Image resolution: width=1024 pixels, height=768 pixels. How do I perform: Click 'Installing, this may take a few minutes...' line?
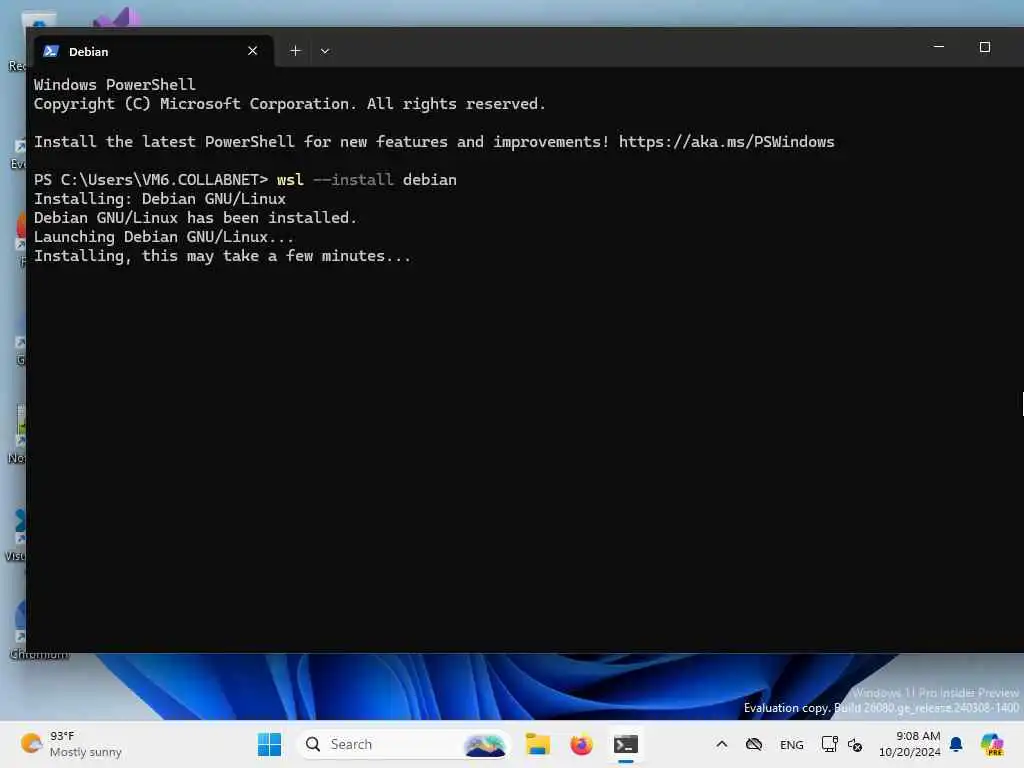(x=223, y=256)
